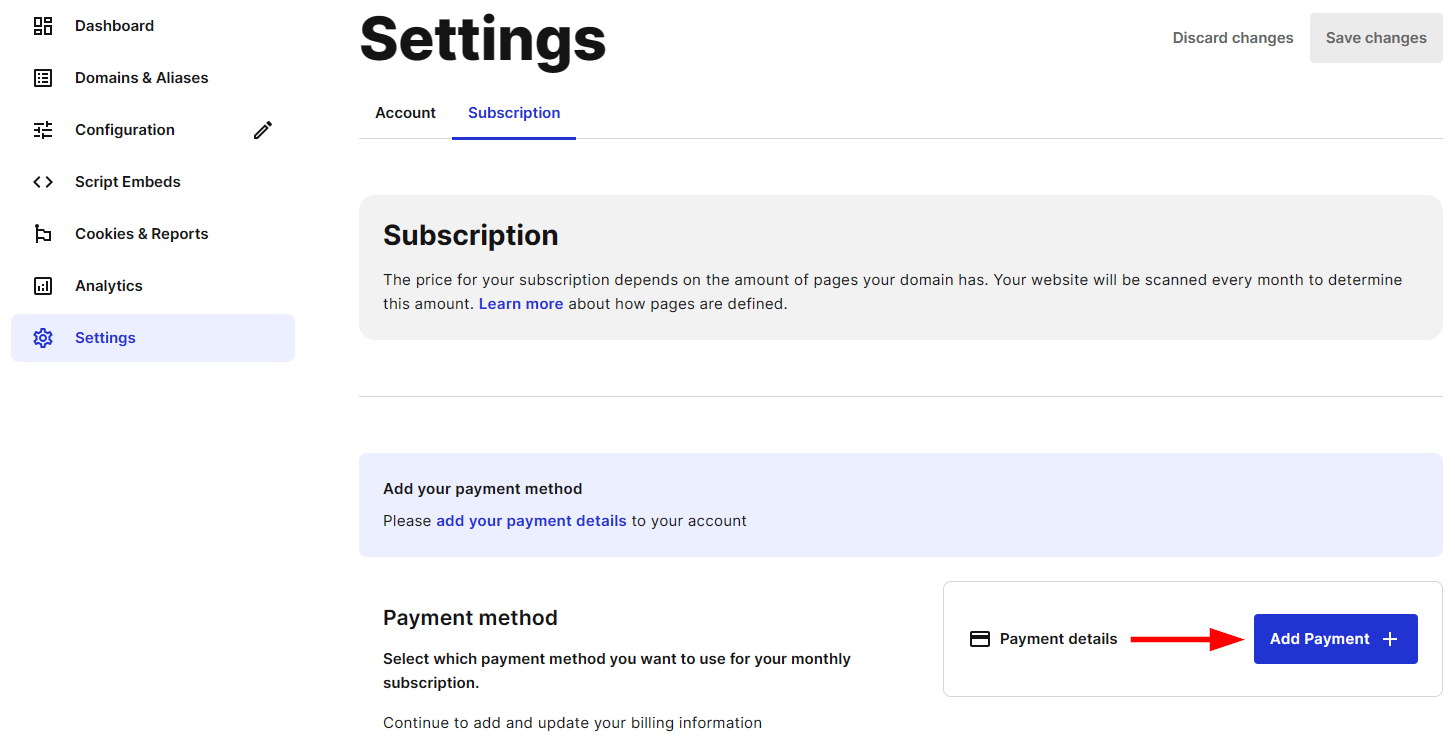Click the add your payment details link
The image size is (1455, 745).
click(531, 520)
